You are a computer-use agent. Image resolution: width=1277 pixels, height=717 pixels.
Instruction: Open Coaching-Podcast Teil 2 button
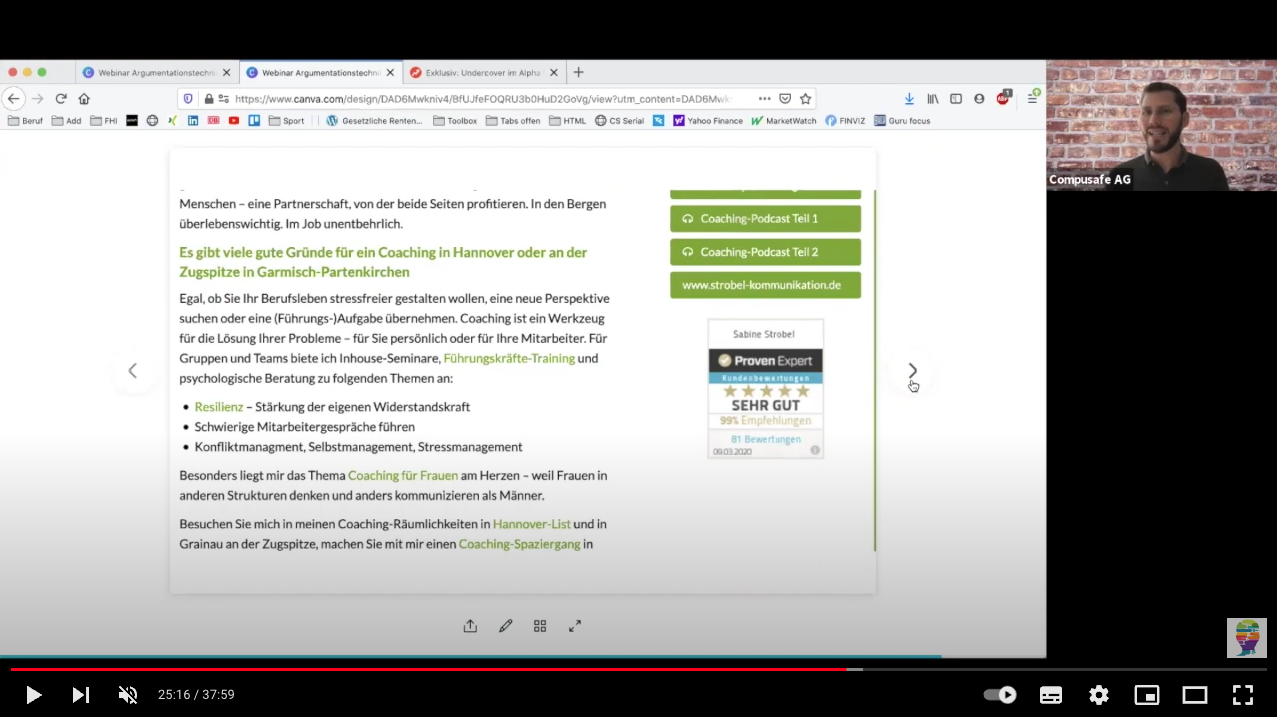click(765, 252)
